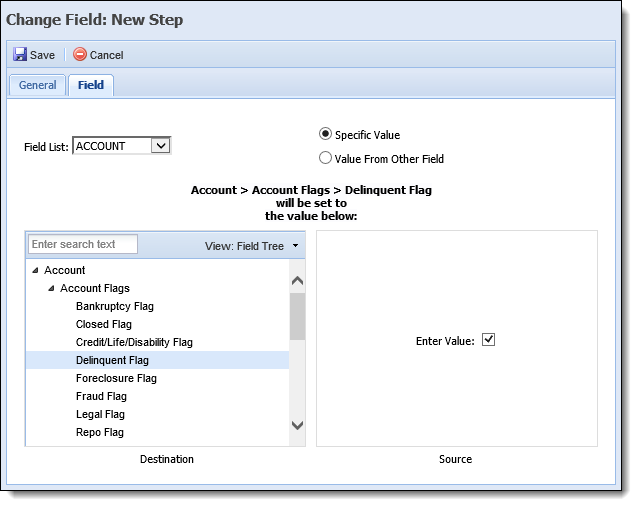The width and height of the screenshot is (637, 506).
Task: Select the Specific Value radio button
Action: [325, 134]
